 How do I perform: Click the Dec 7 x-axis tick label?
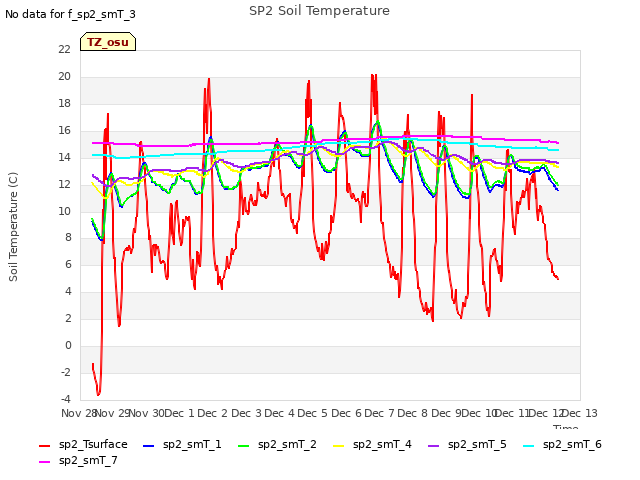coord(379,413)
